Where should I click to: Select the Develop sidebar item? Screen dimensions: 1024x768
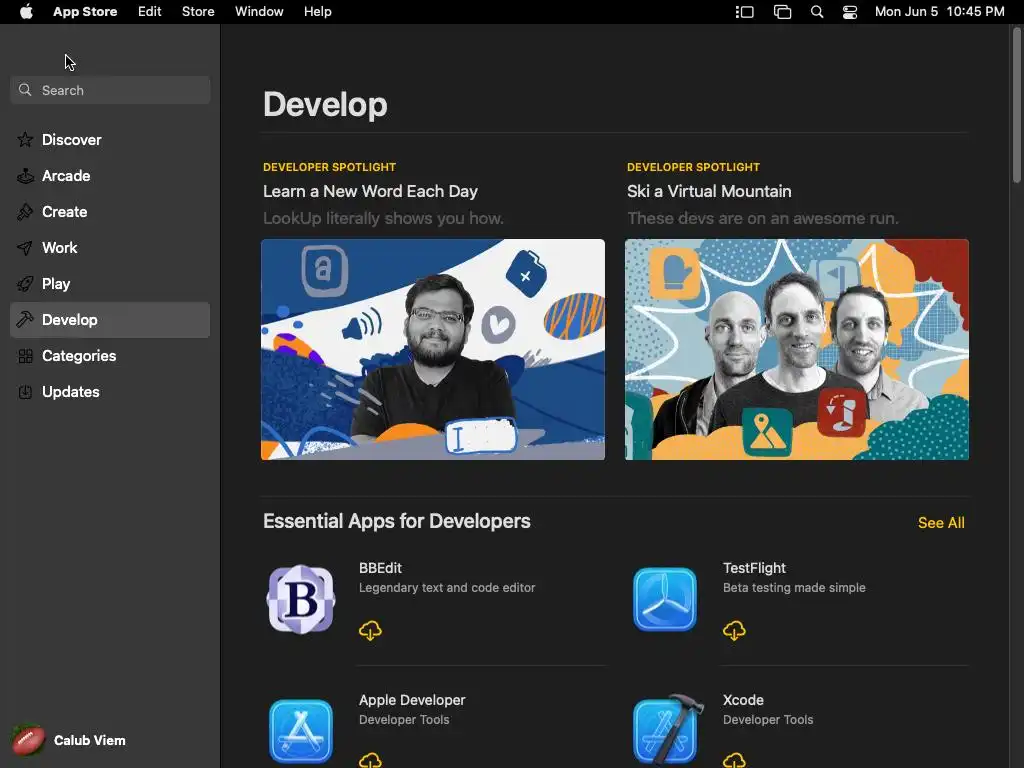[x=110, y=319]
